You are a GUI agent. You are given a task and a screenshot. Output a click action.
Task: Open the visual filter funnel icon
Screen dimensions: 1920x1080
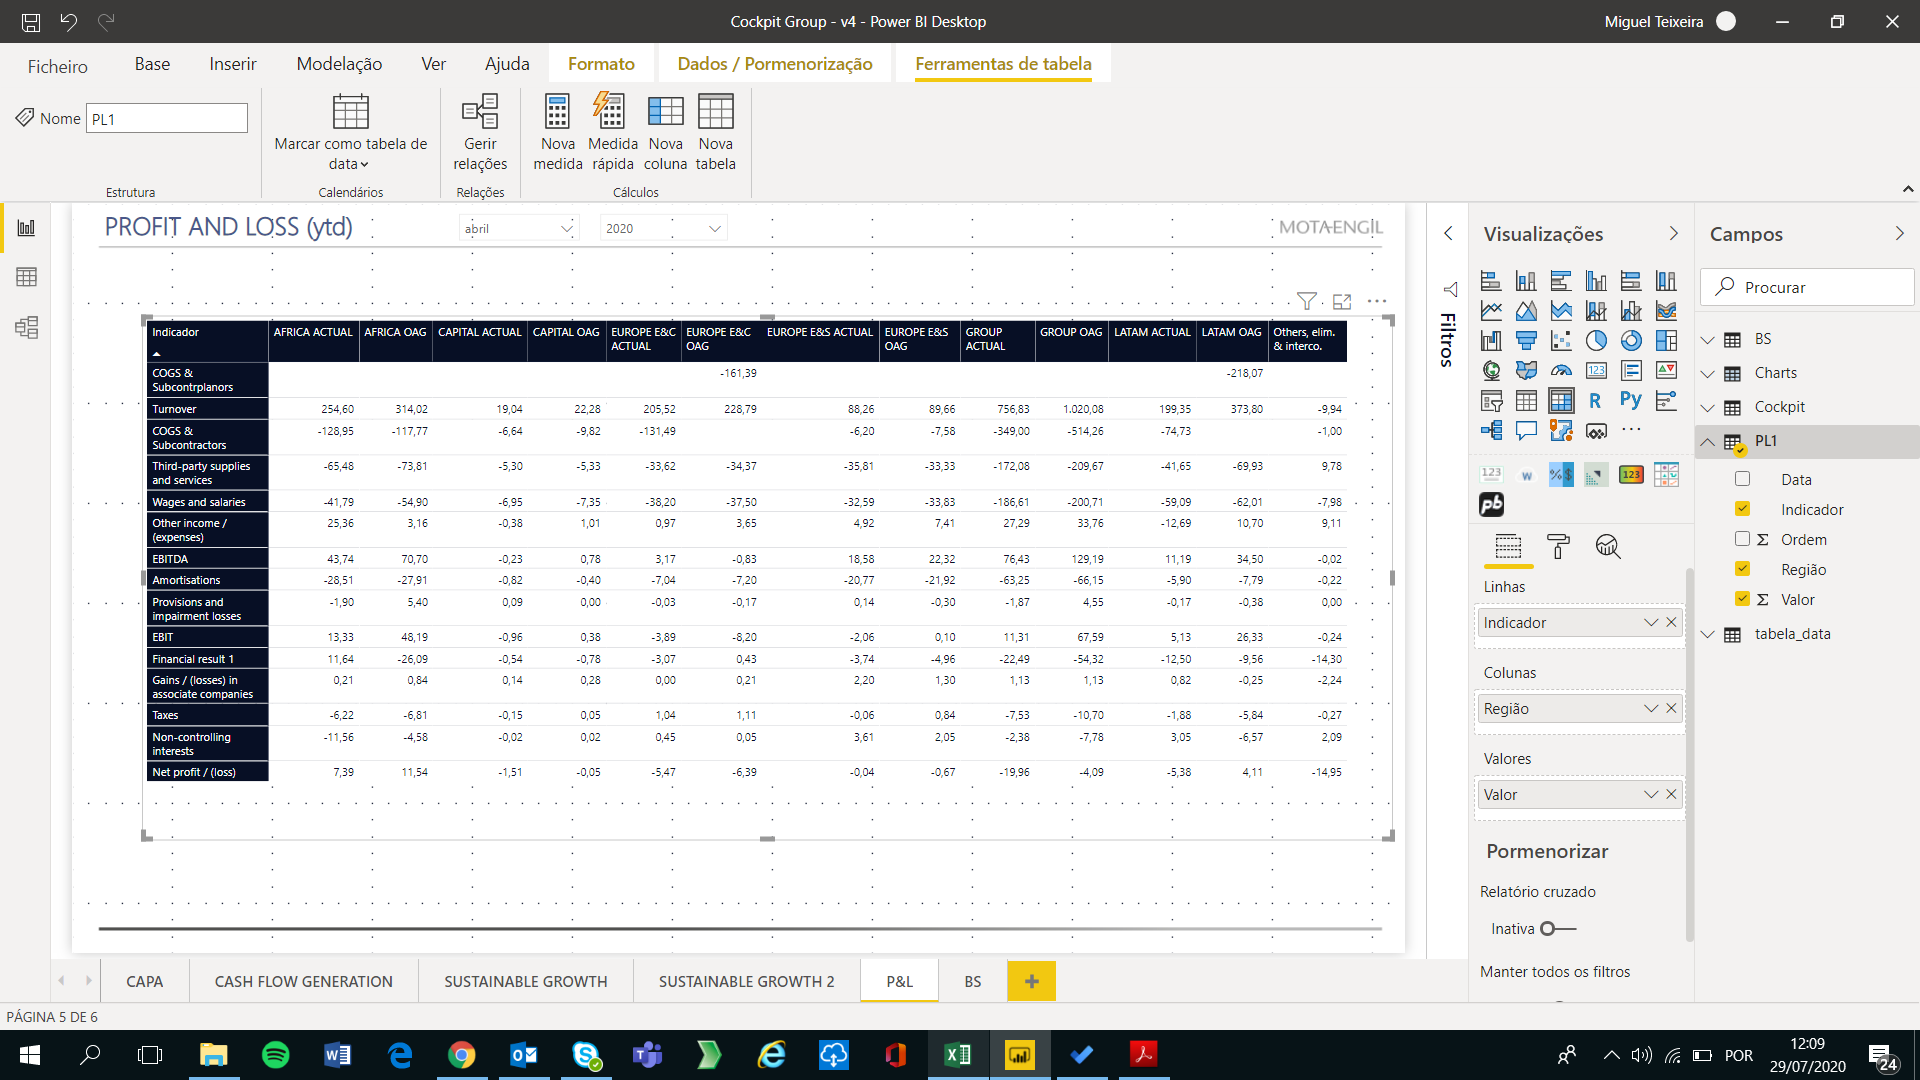[x=1306, y=301]
